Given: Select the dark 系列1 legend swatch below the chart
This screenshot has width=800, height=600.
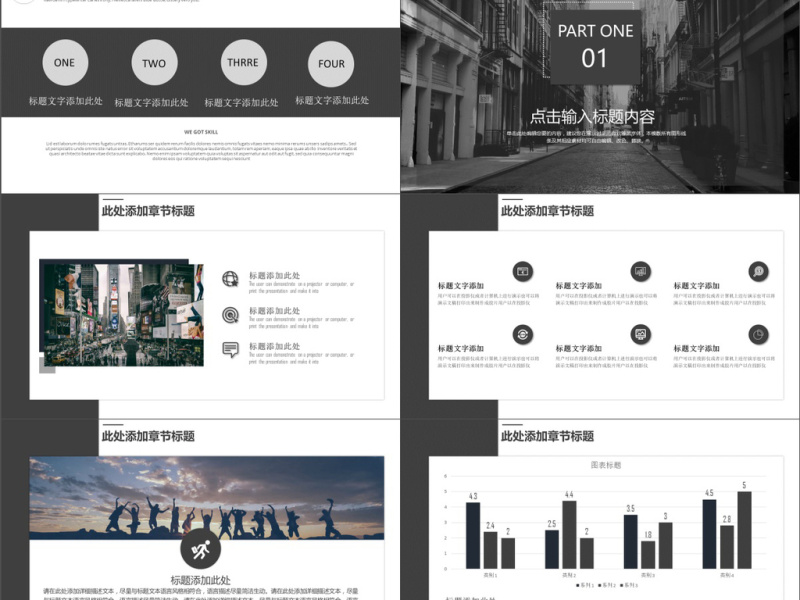Looking at the screenshot, I should coord(576,585).
